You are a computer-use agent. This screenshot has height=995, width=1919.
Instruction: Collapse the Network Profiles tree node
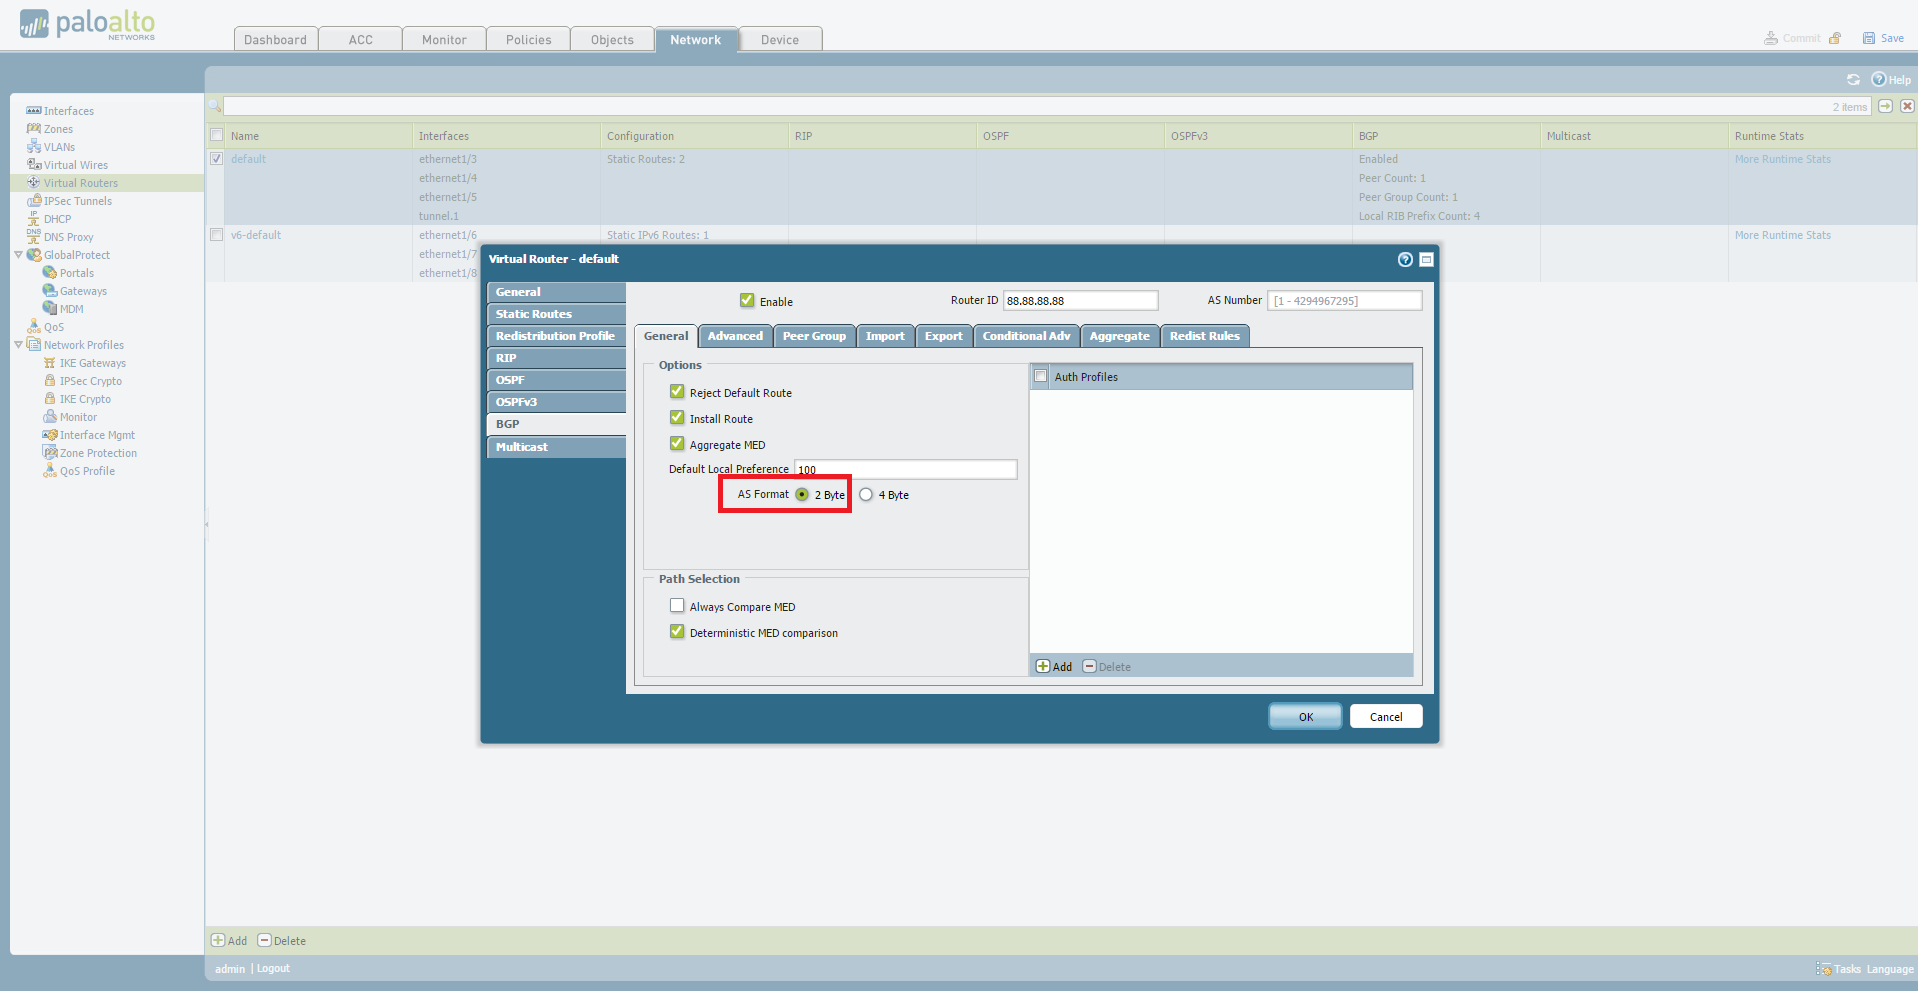click(x=18, y=345)
